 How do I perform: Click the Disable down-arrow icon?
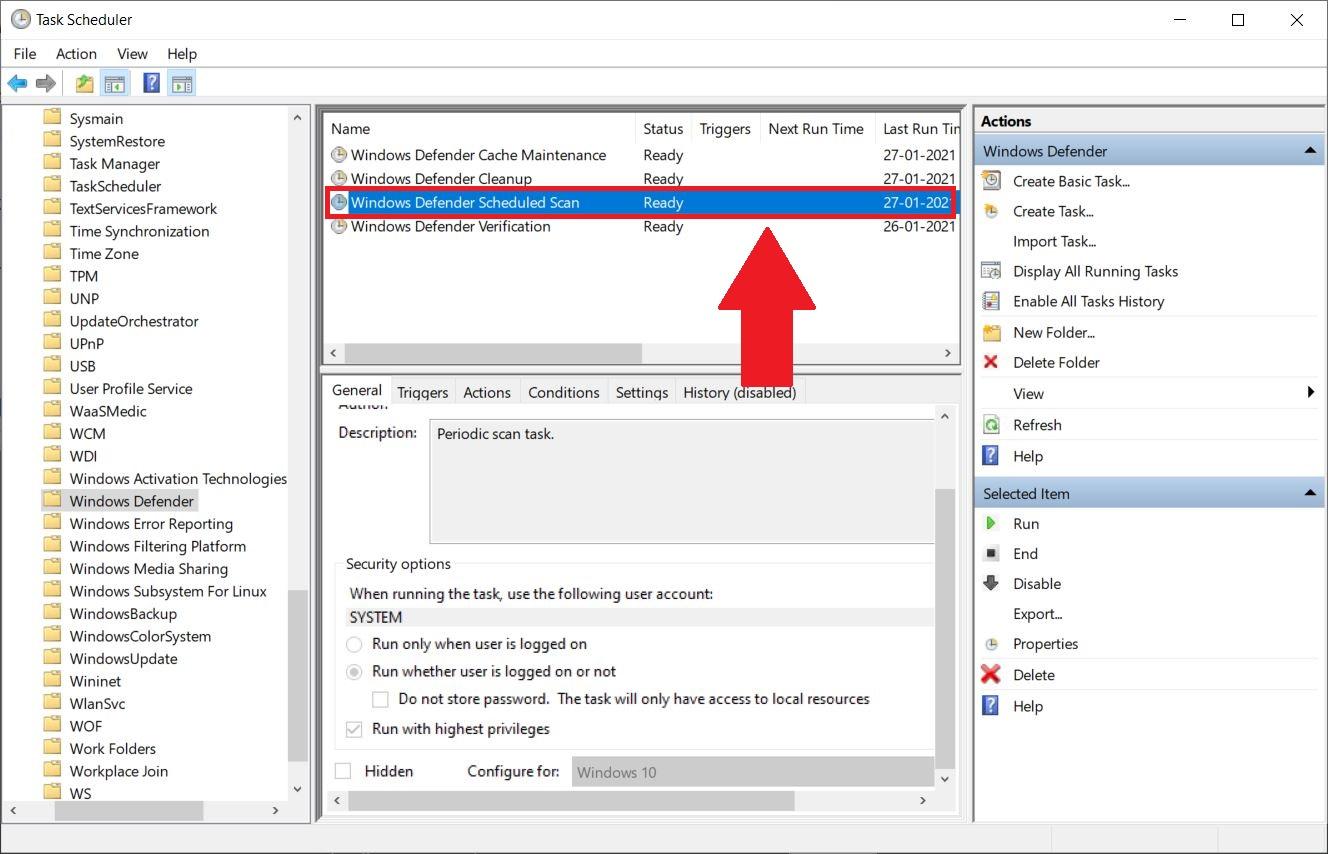coord(991,583)
